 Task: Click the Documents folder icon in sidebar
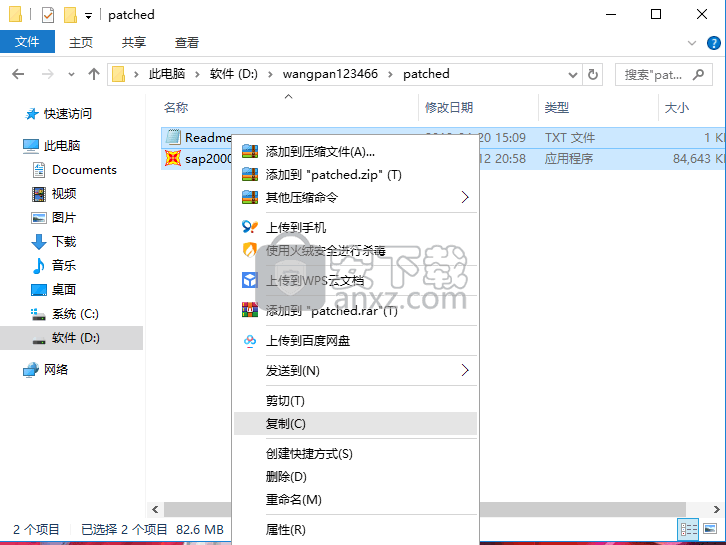point(39,170)
